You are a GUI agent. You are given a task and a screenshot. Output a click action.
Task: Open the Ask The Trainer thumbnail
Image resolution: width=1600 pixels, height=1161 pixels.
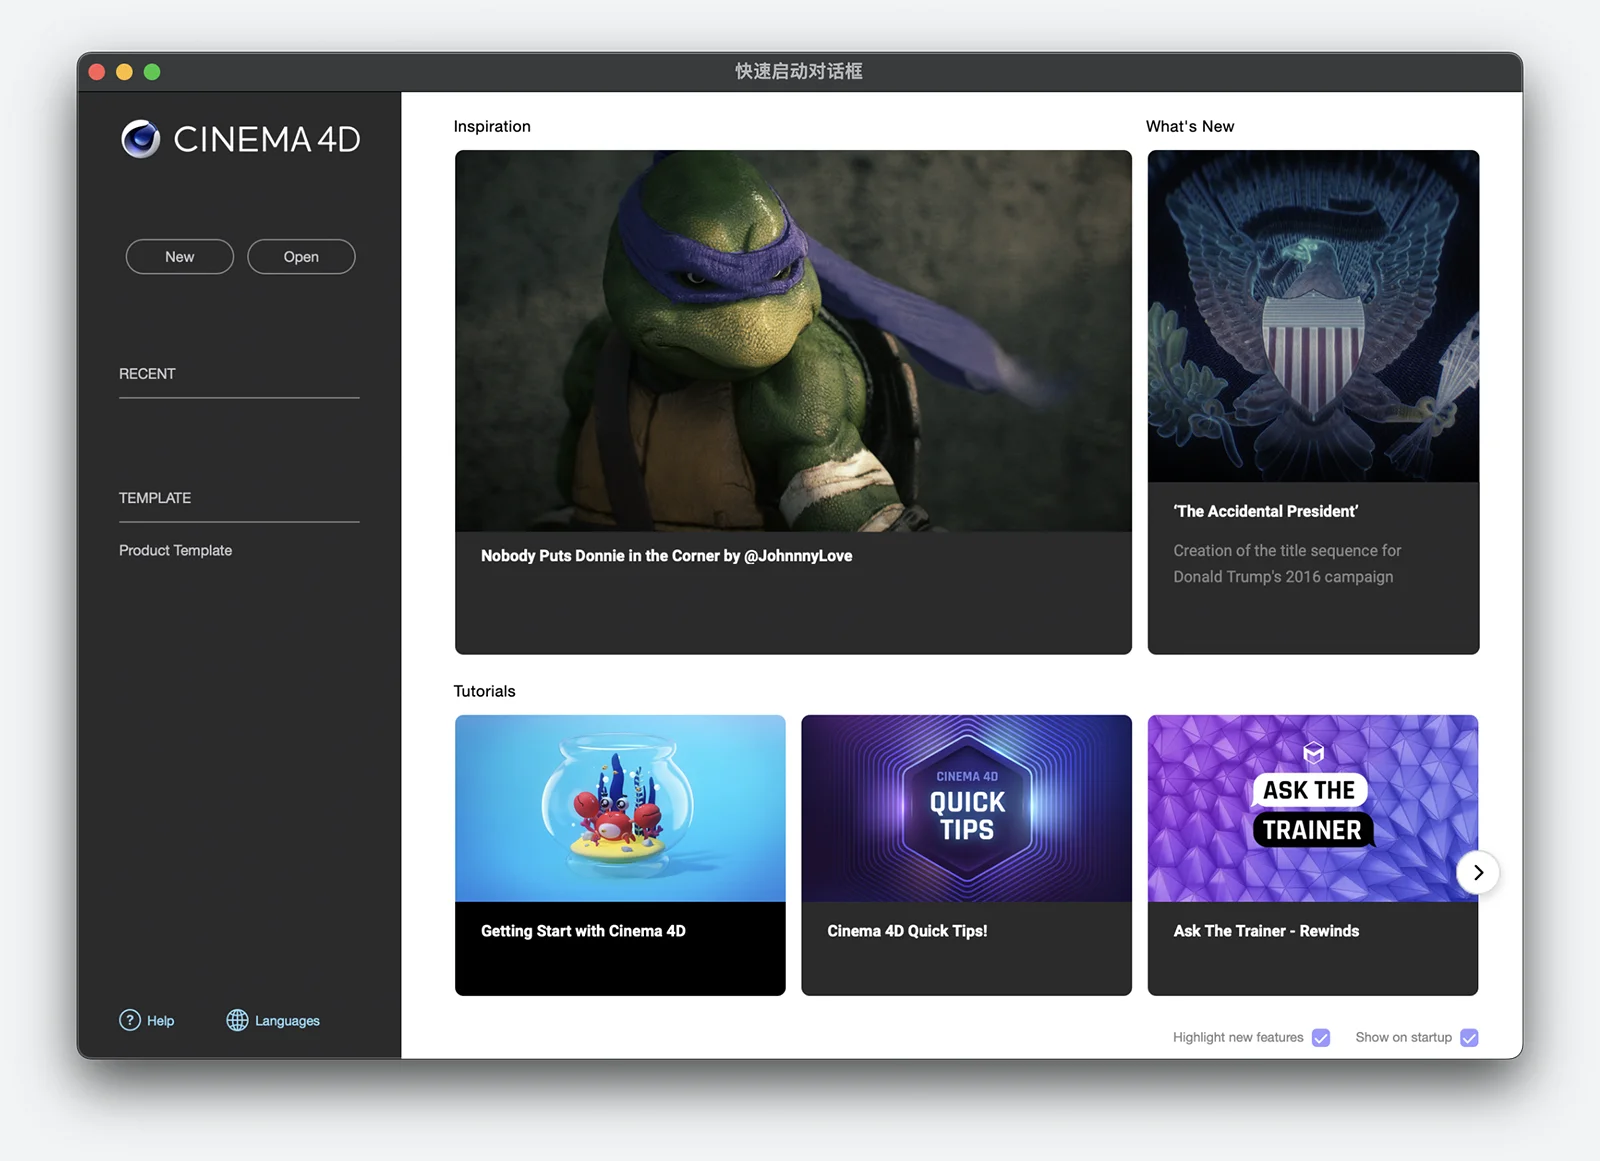[x=1313, y=808]
